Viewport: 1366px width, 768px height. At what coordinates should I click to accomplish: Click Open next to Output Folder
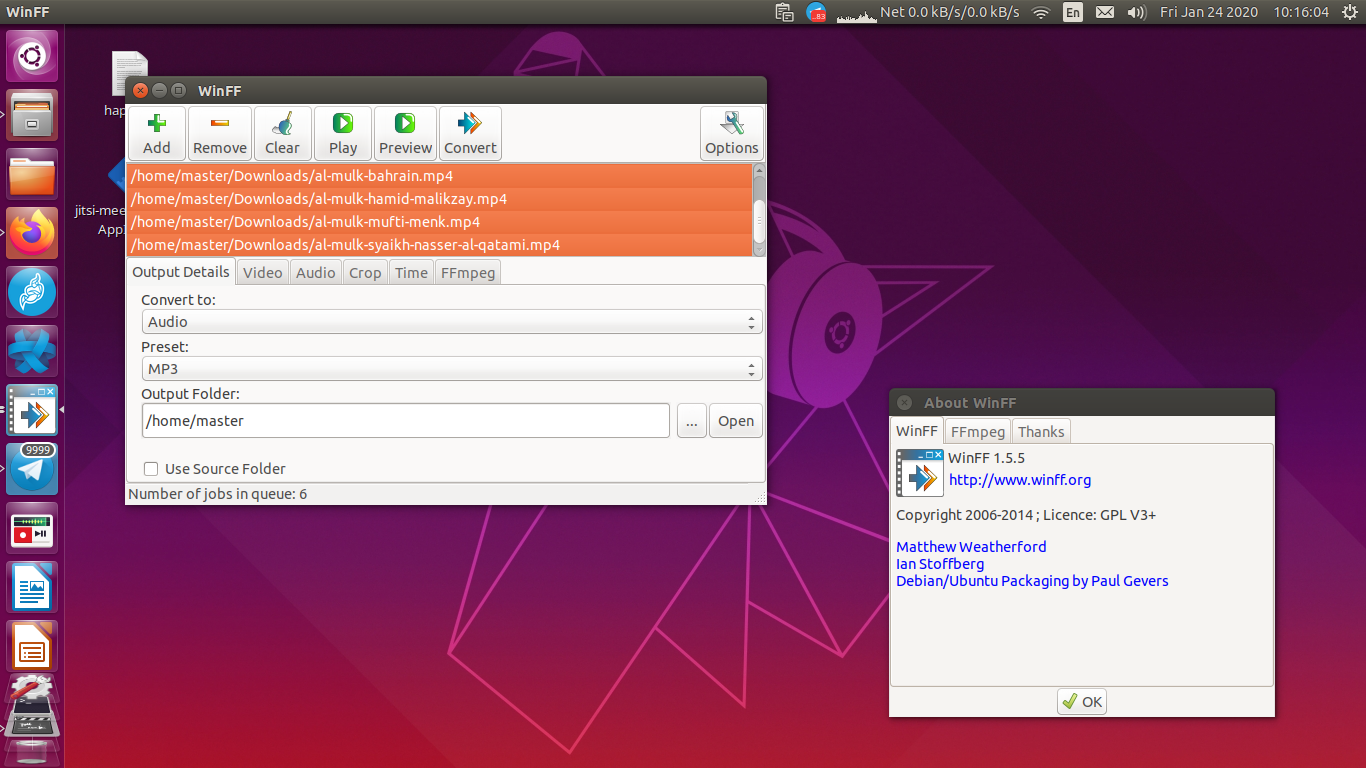pos(736,421)
